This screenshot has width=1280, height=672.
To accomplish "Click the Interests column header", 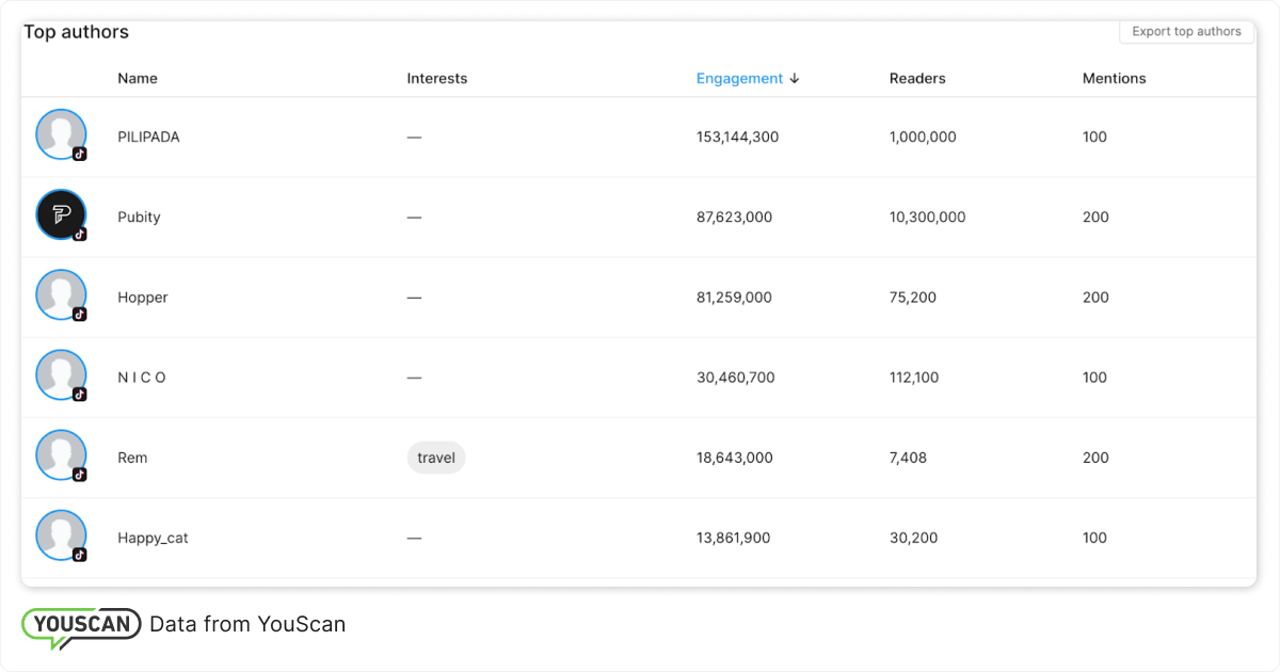I will [x=436, y=78].
